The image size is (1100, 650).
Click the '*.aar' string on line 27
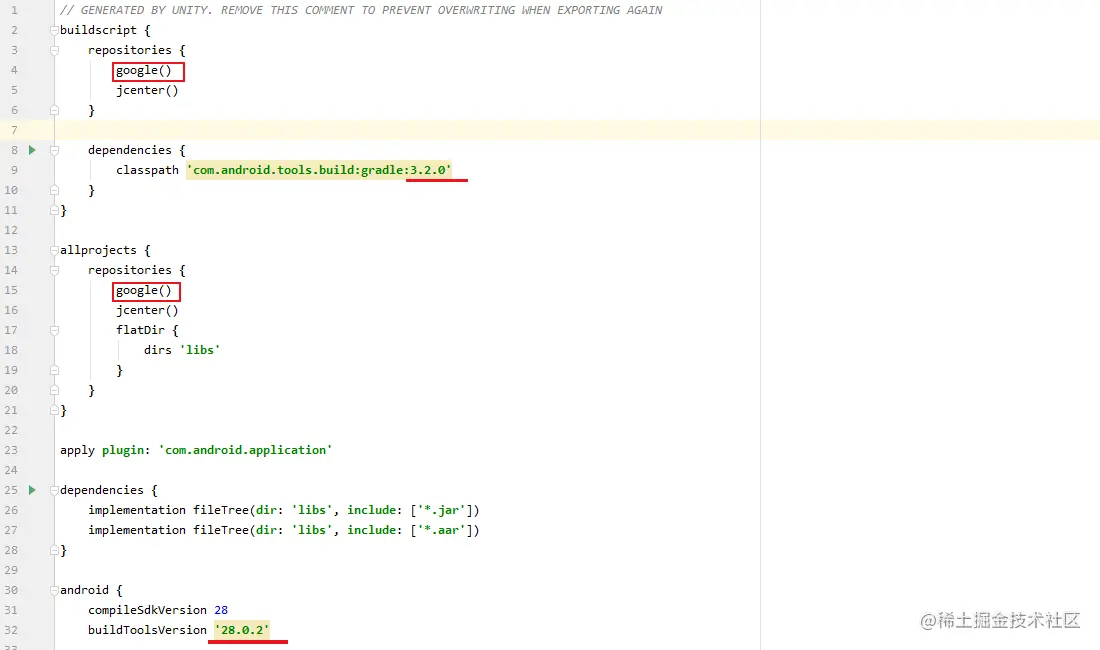442,530
